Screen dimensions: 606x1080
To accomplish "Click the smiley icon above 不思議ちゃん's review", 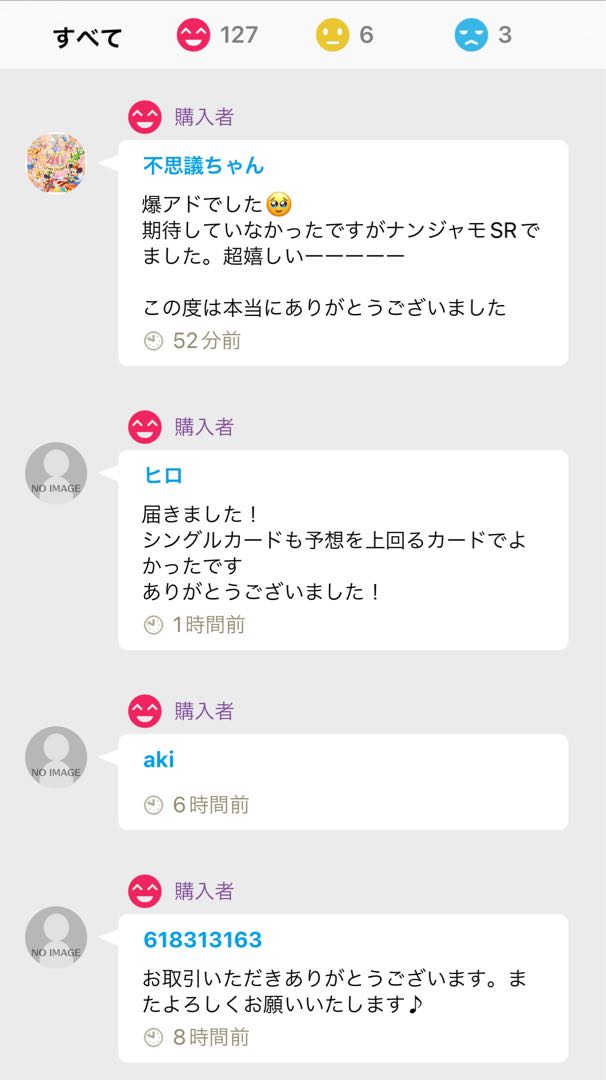I will [145, 116].
